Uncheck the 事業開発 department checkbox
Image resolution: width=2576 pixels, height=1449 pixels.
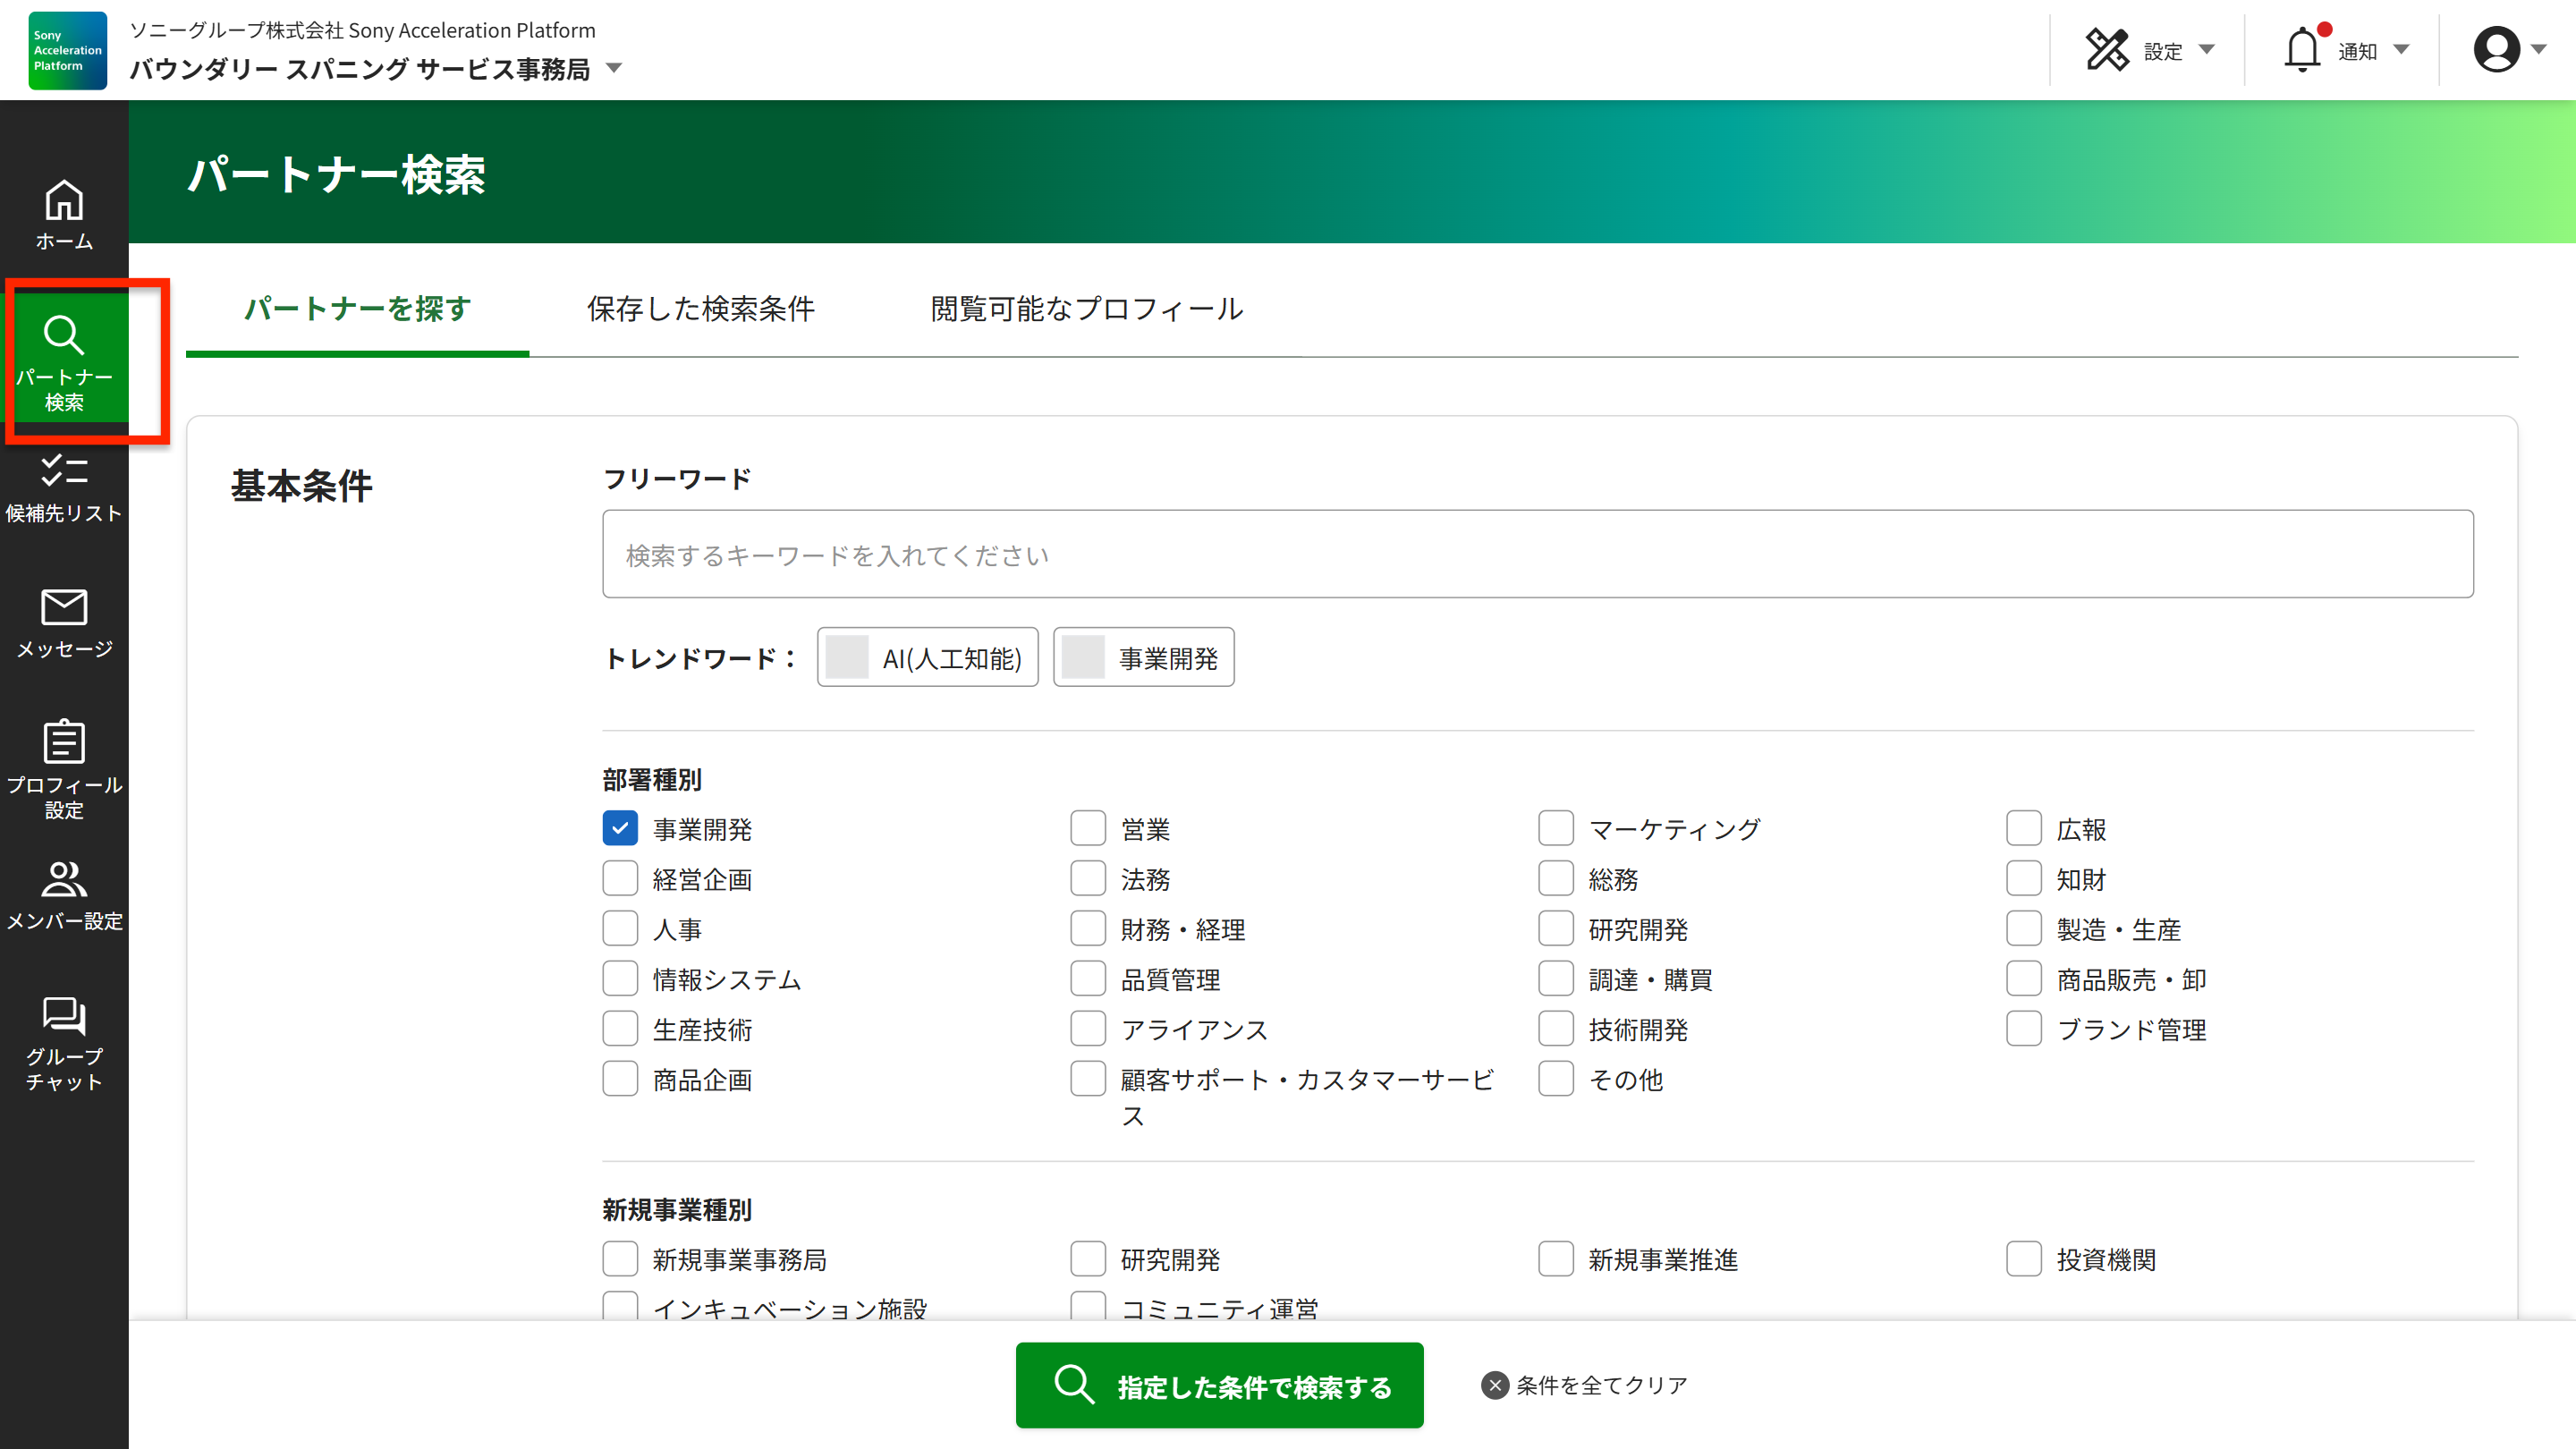pyautogui.click(x=620, y=828)
